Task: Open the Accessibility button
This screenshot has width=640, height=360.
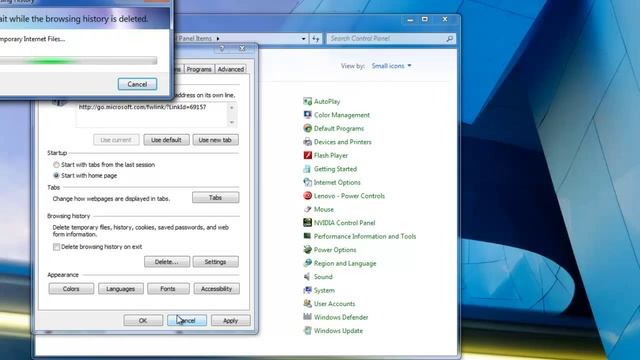Action: pos(216,289)
